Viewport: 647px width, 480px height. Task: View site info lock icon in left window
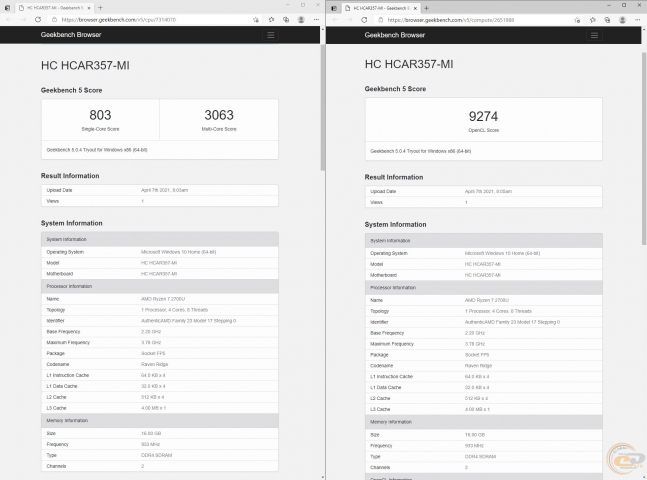point(54,19)
